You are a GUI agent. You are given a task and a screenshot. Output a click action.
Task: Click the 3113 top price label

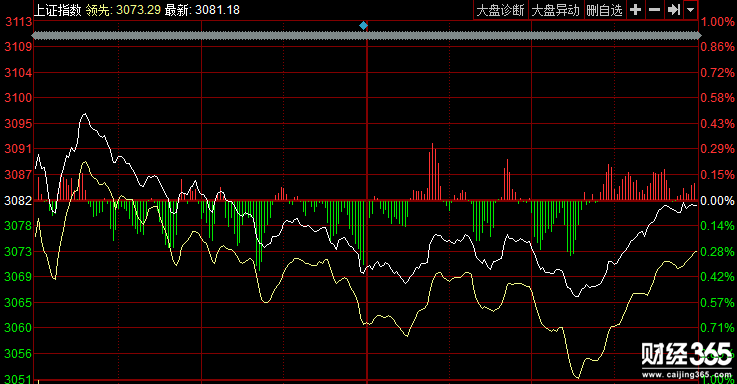tap(18, 22)
